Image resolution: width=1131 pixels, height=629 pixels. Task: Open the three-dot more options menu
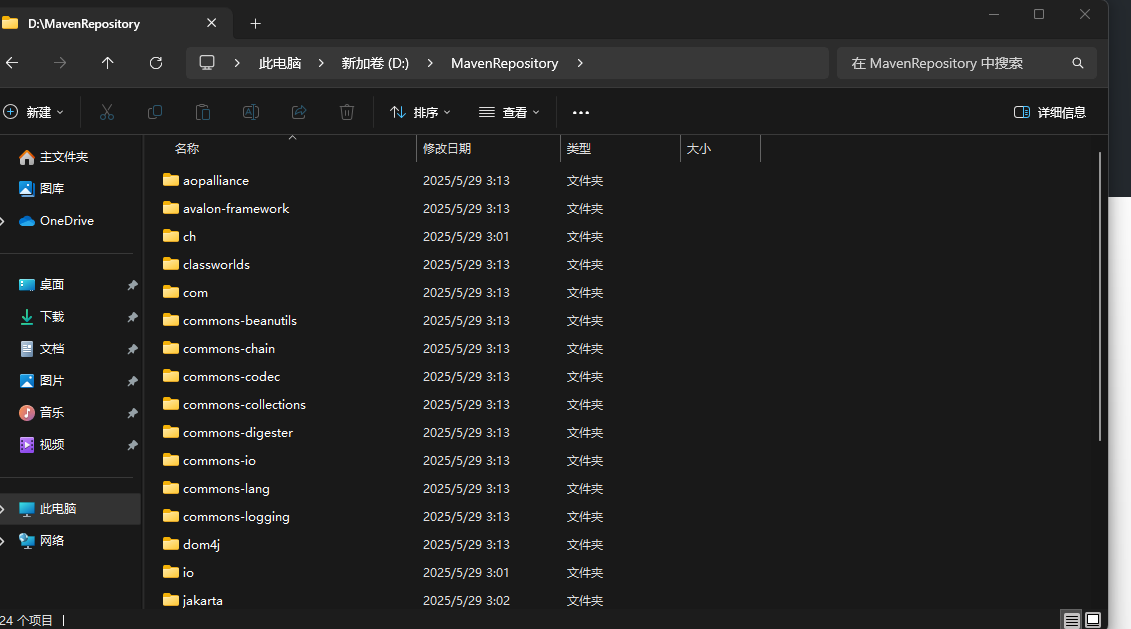pos(581,113)
